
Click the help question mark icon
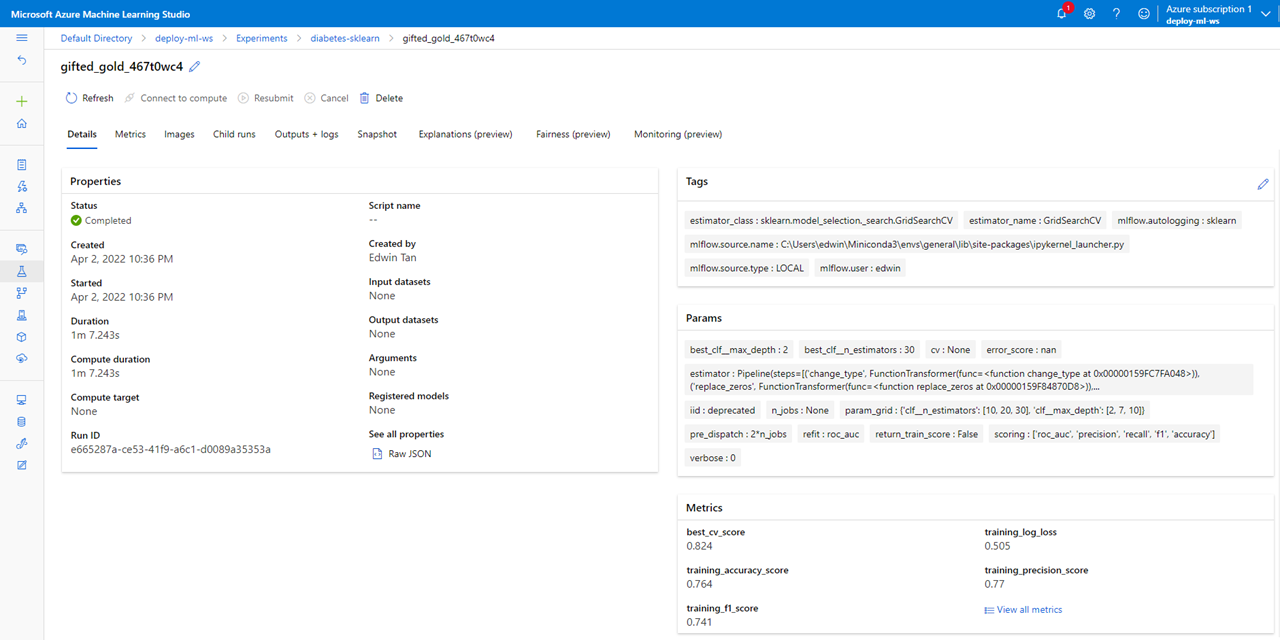(x=1116, y=14)
